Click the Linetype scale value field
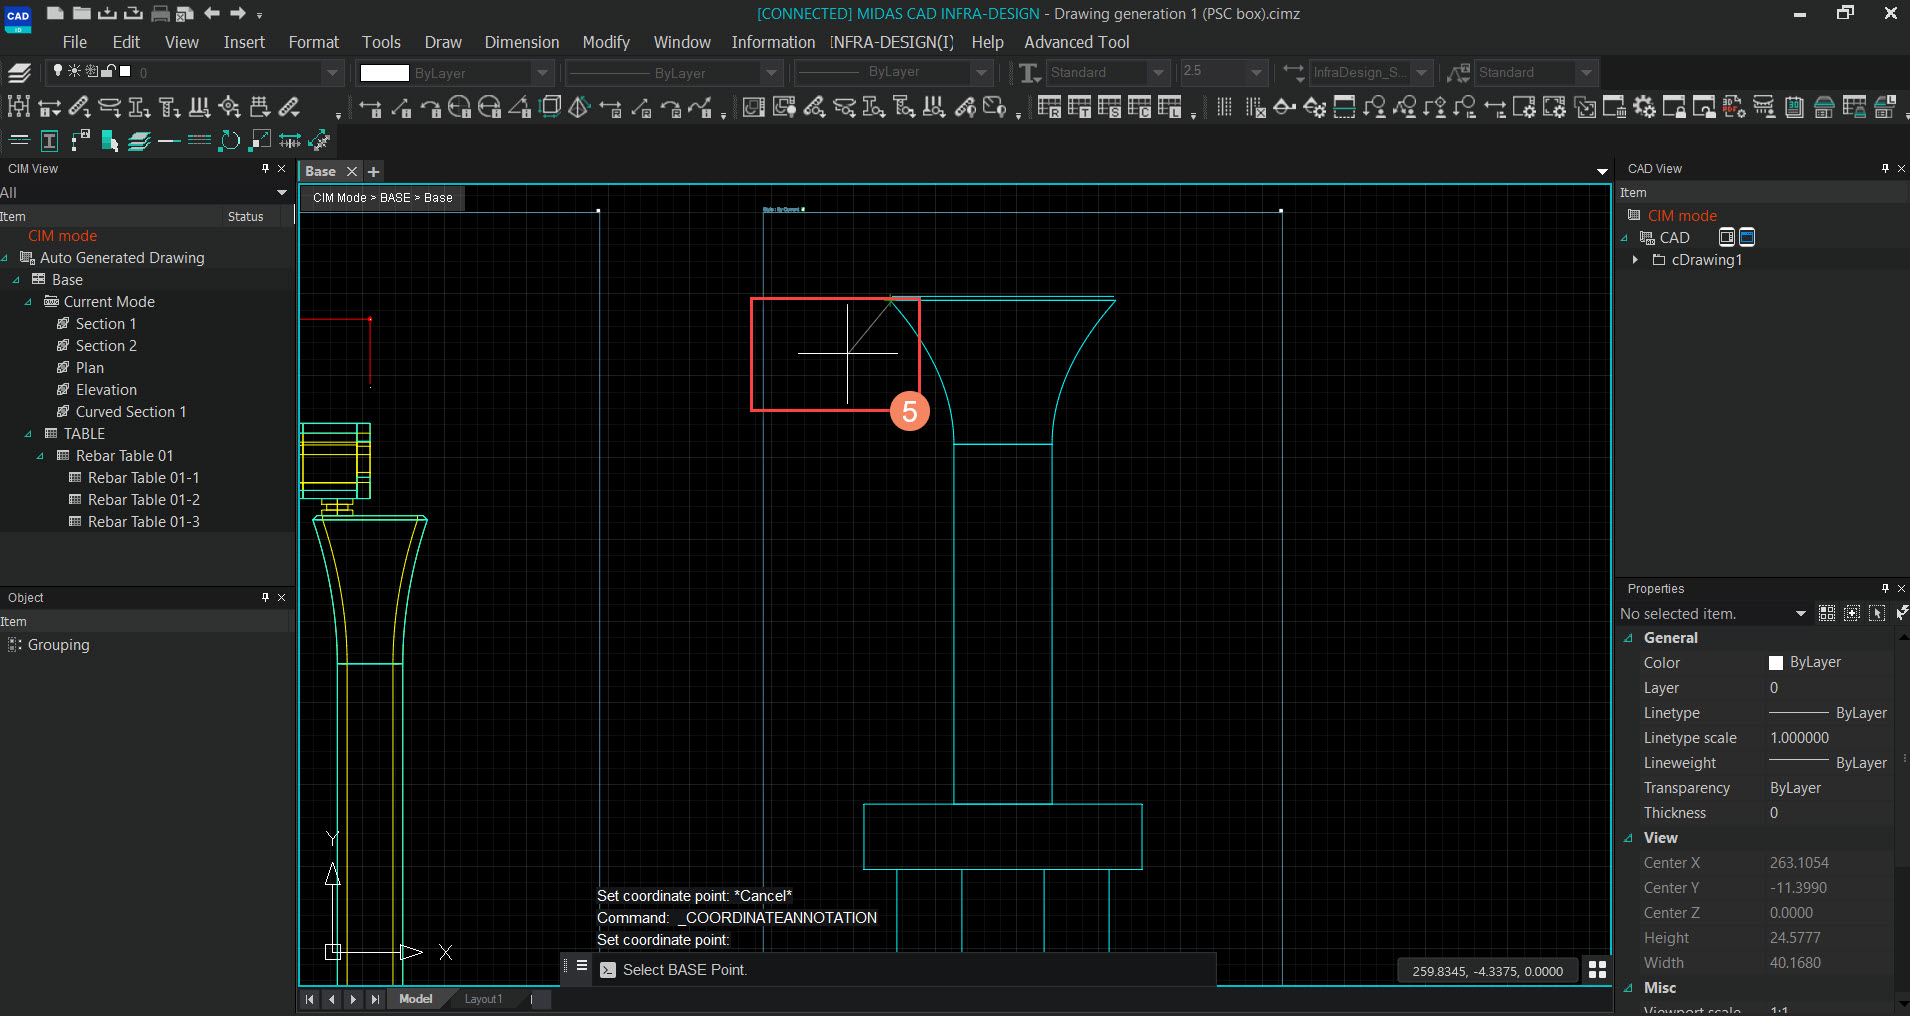1910x1016 pixels. (1829, 738)
